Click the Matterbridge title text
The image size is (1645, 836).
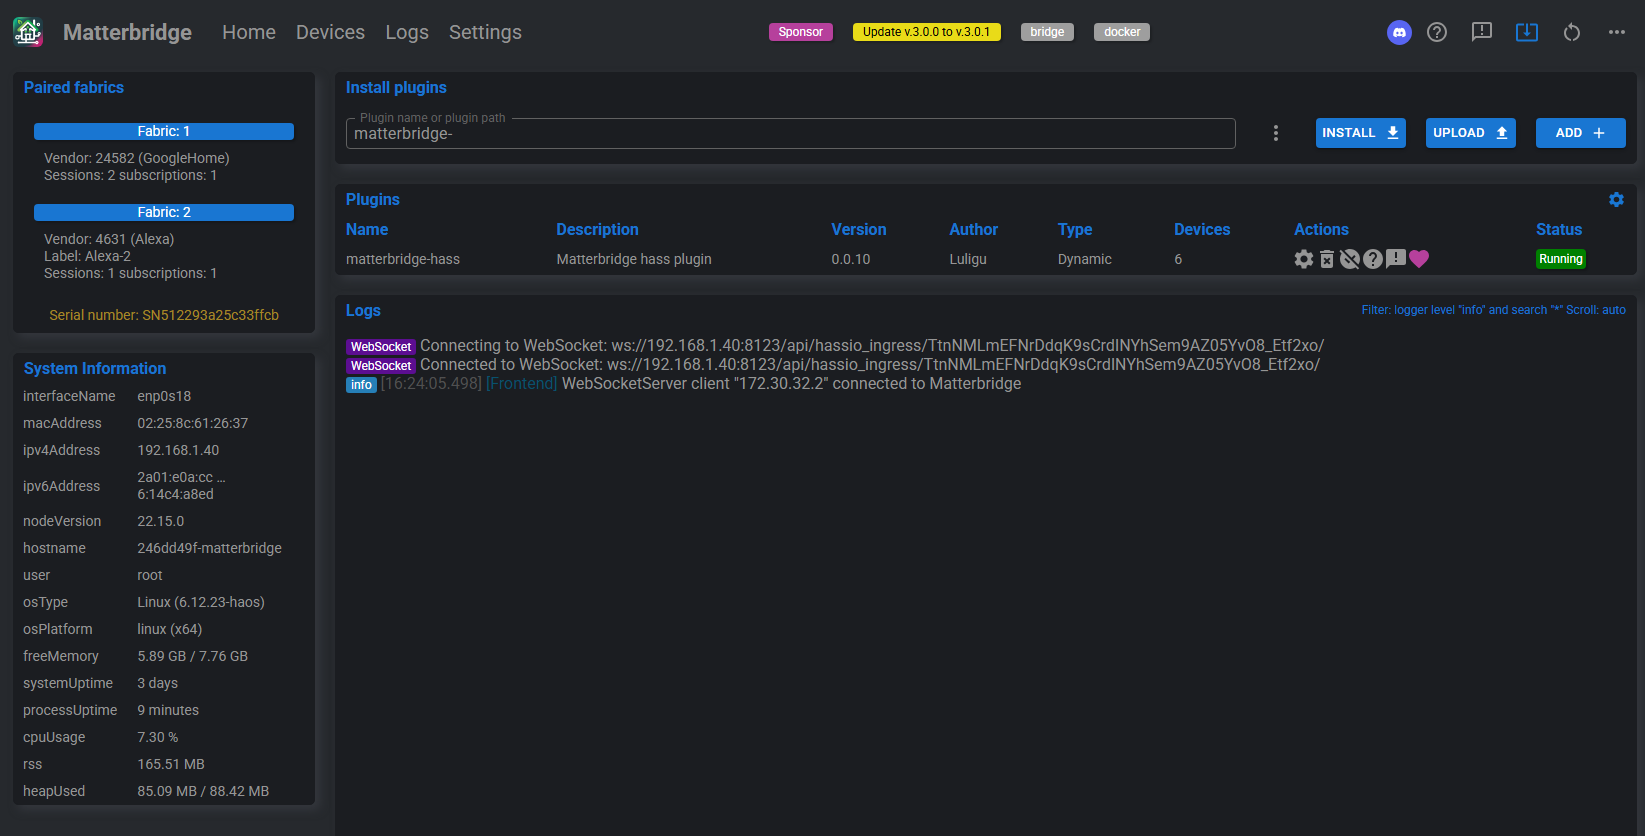click(127, 32)
